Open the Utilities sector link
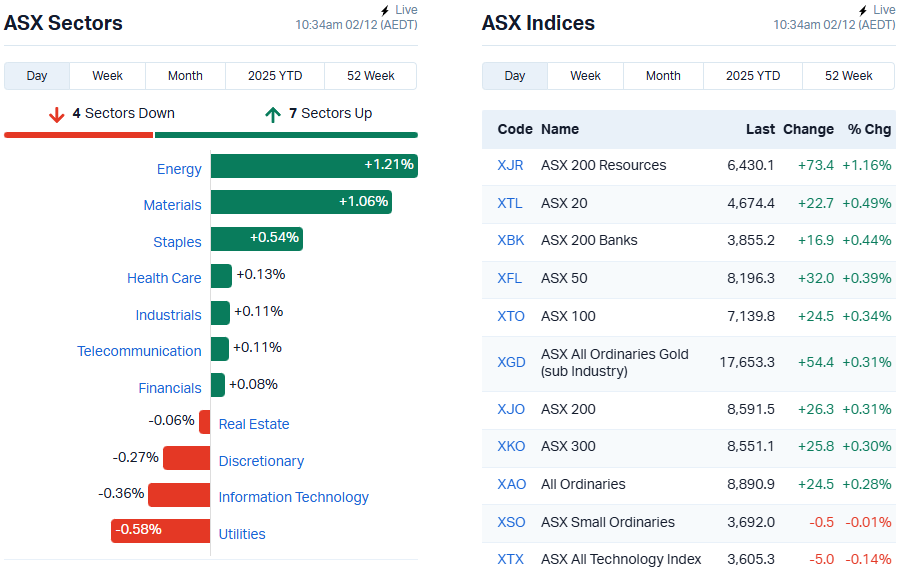The image size is (911, 572). click(242, 534)
